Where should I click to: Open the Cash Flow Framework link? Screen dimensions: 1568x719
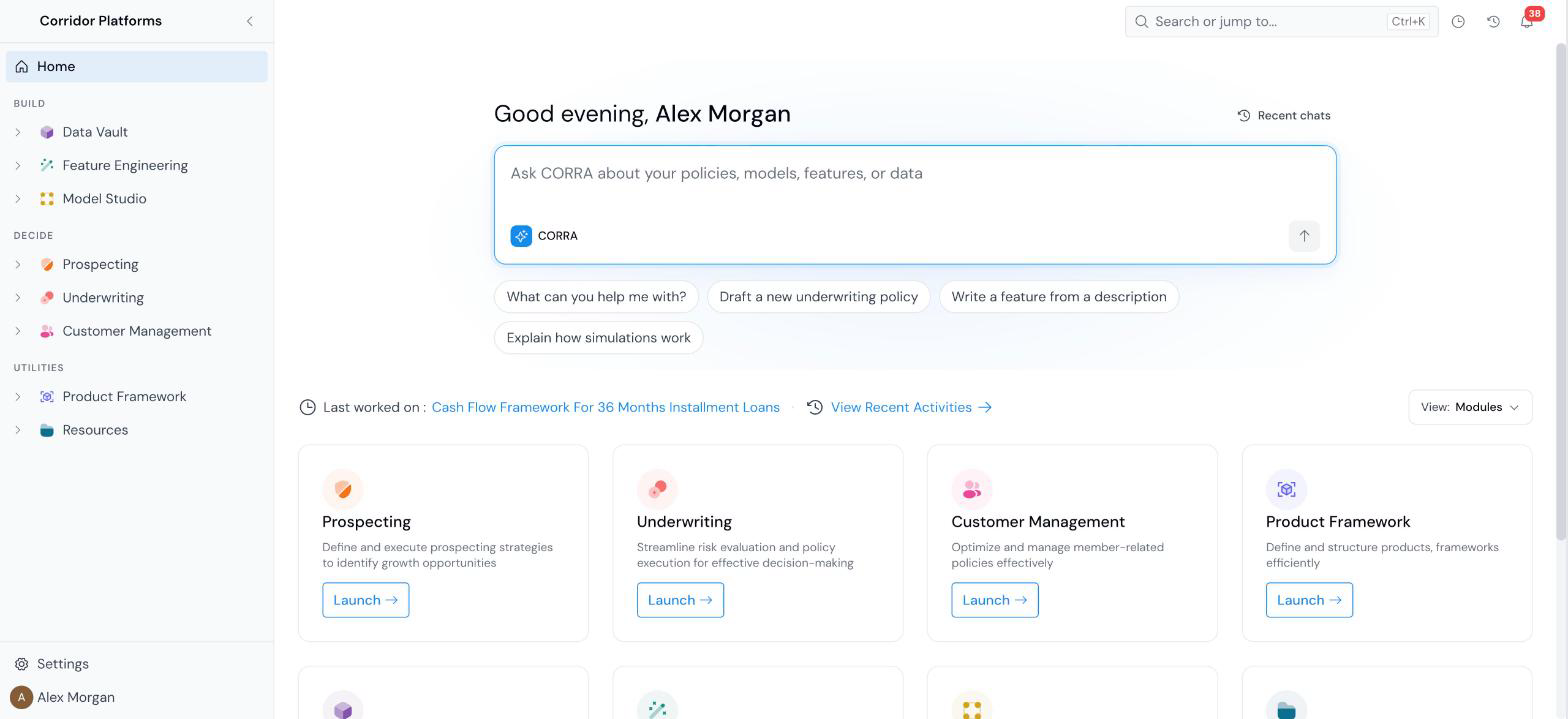pyautogui.click(x=606, y=407)
